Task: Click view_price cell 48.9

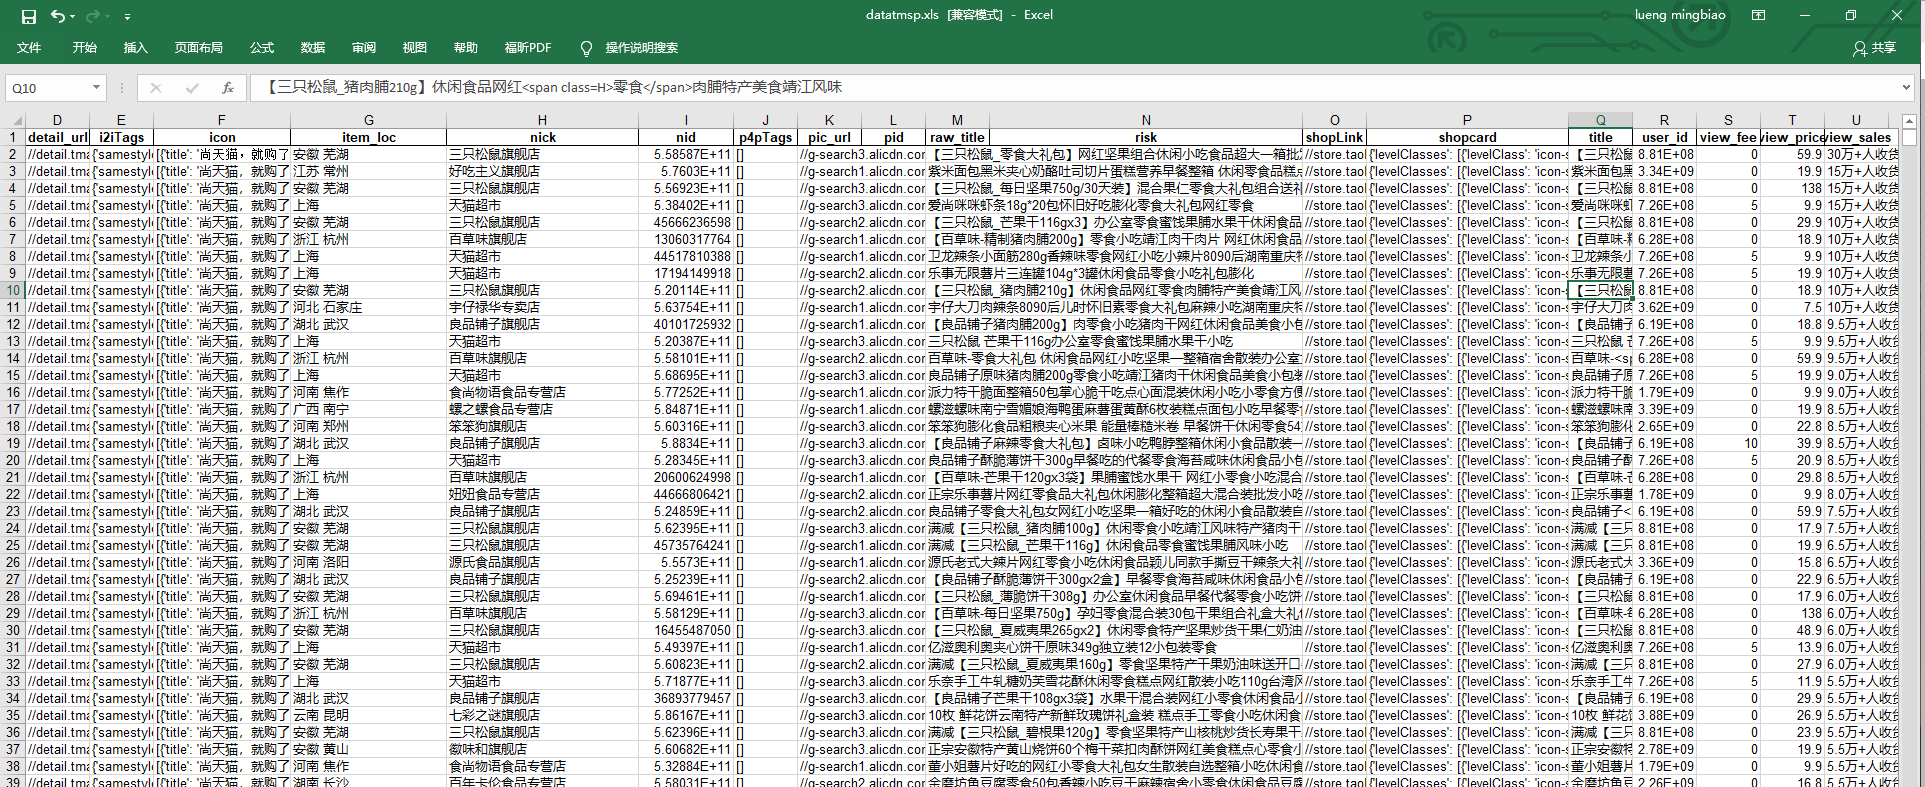Action: point(1792,630)
